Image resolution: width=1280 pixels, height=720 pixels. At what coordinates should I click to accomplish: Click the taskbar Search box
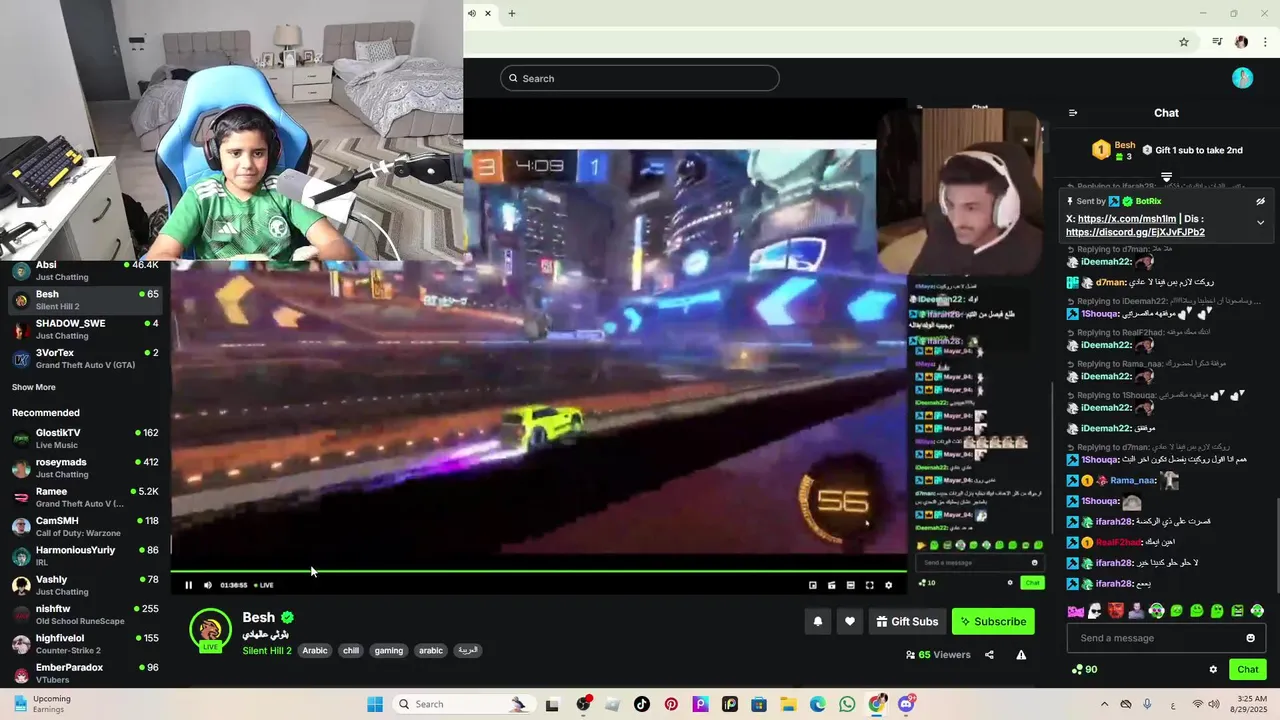coord(463,704)
